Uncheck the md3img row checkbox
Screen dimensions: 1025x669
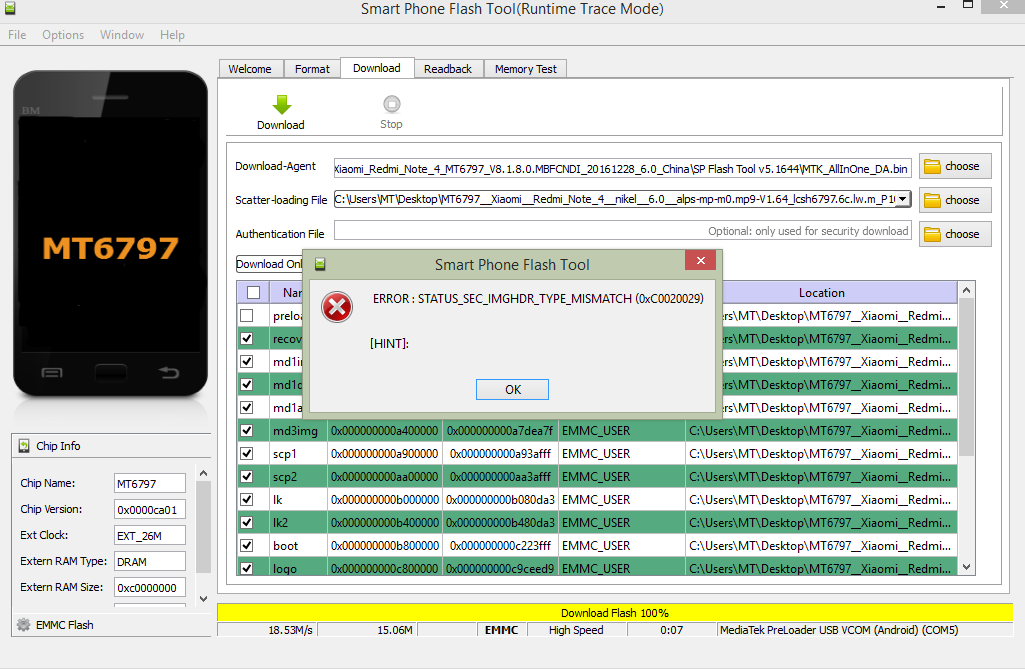tap(246, 430)
